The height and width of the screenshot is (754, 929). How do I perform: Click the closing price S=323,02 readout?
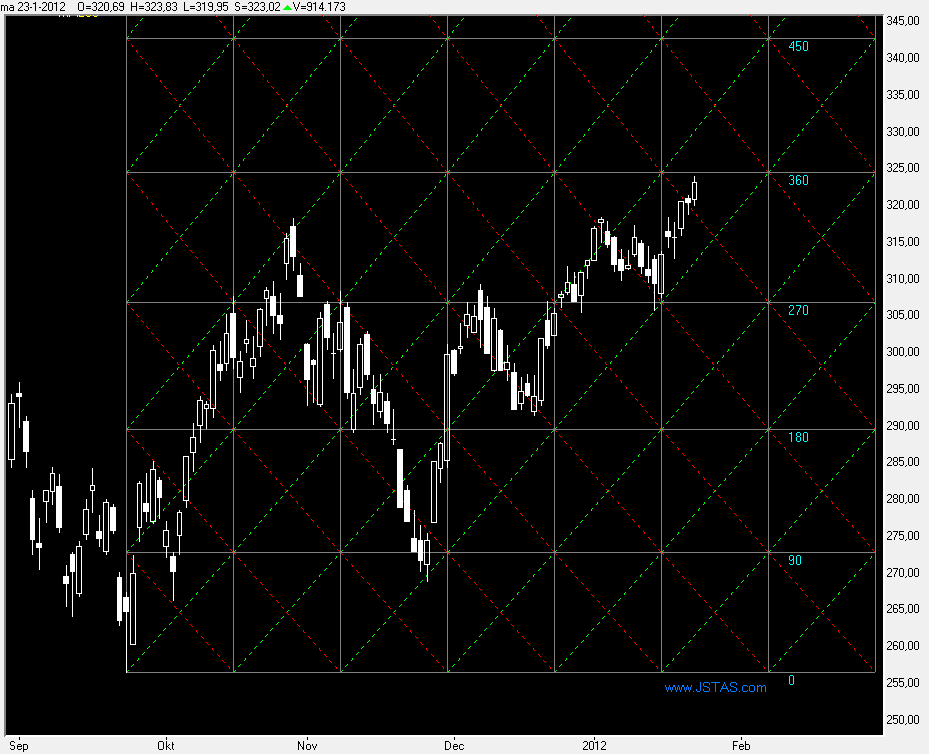coord(250,7)
